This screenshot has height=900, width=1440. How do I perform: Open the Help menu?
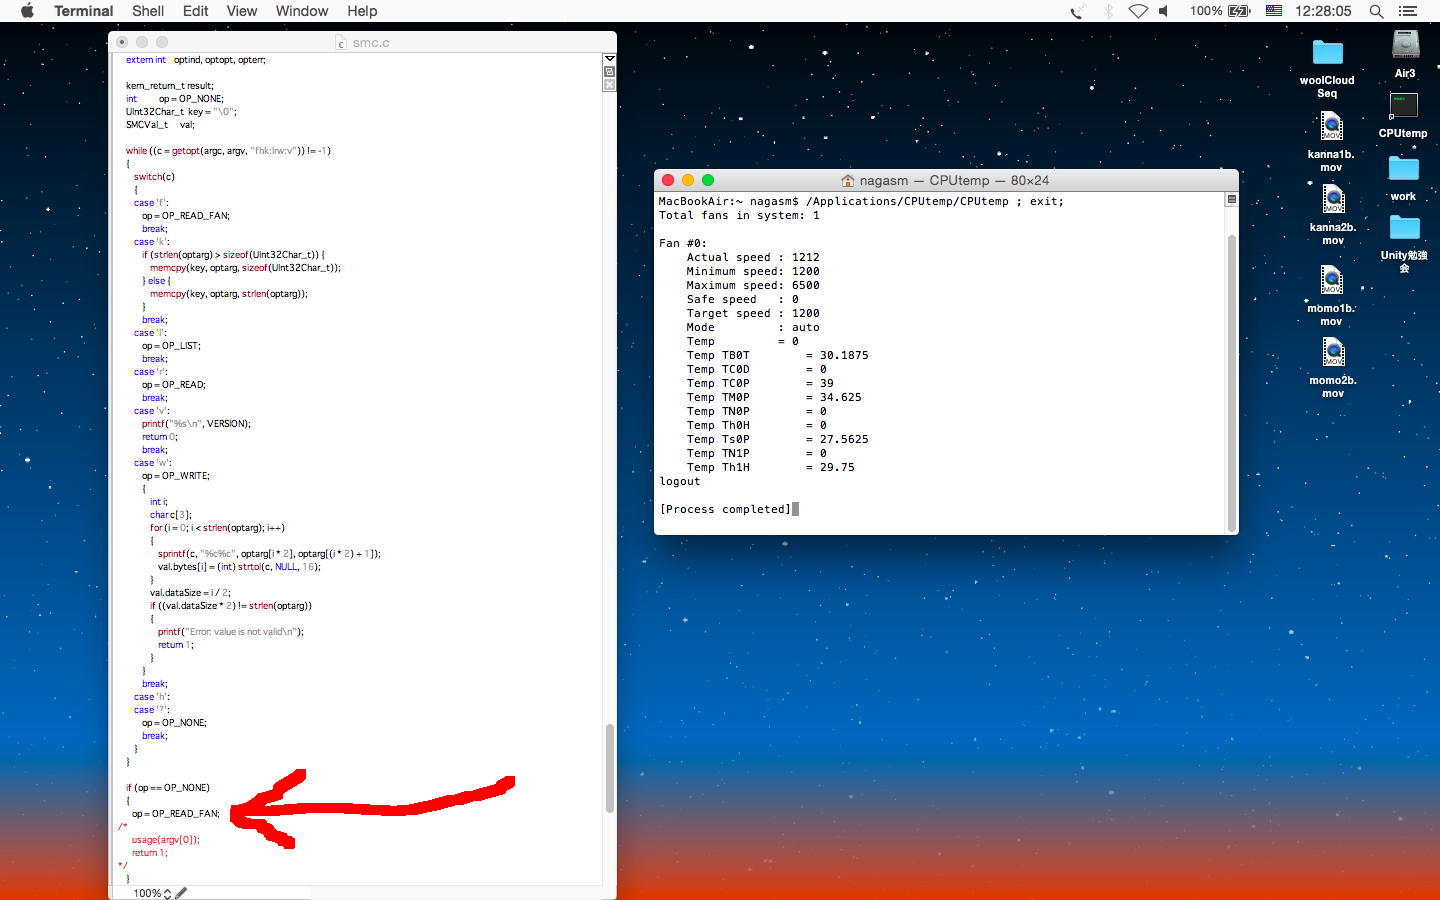[362, 11]
